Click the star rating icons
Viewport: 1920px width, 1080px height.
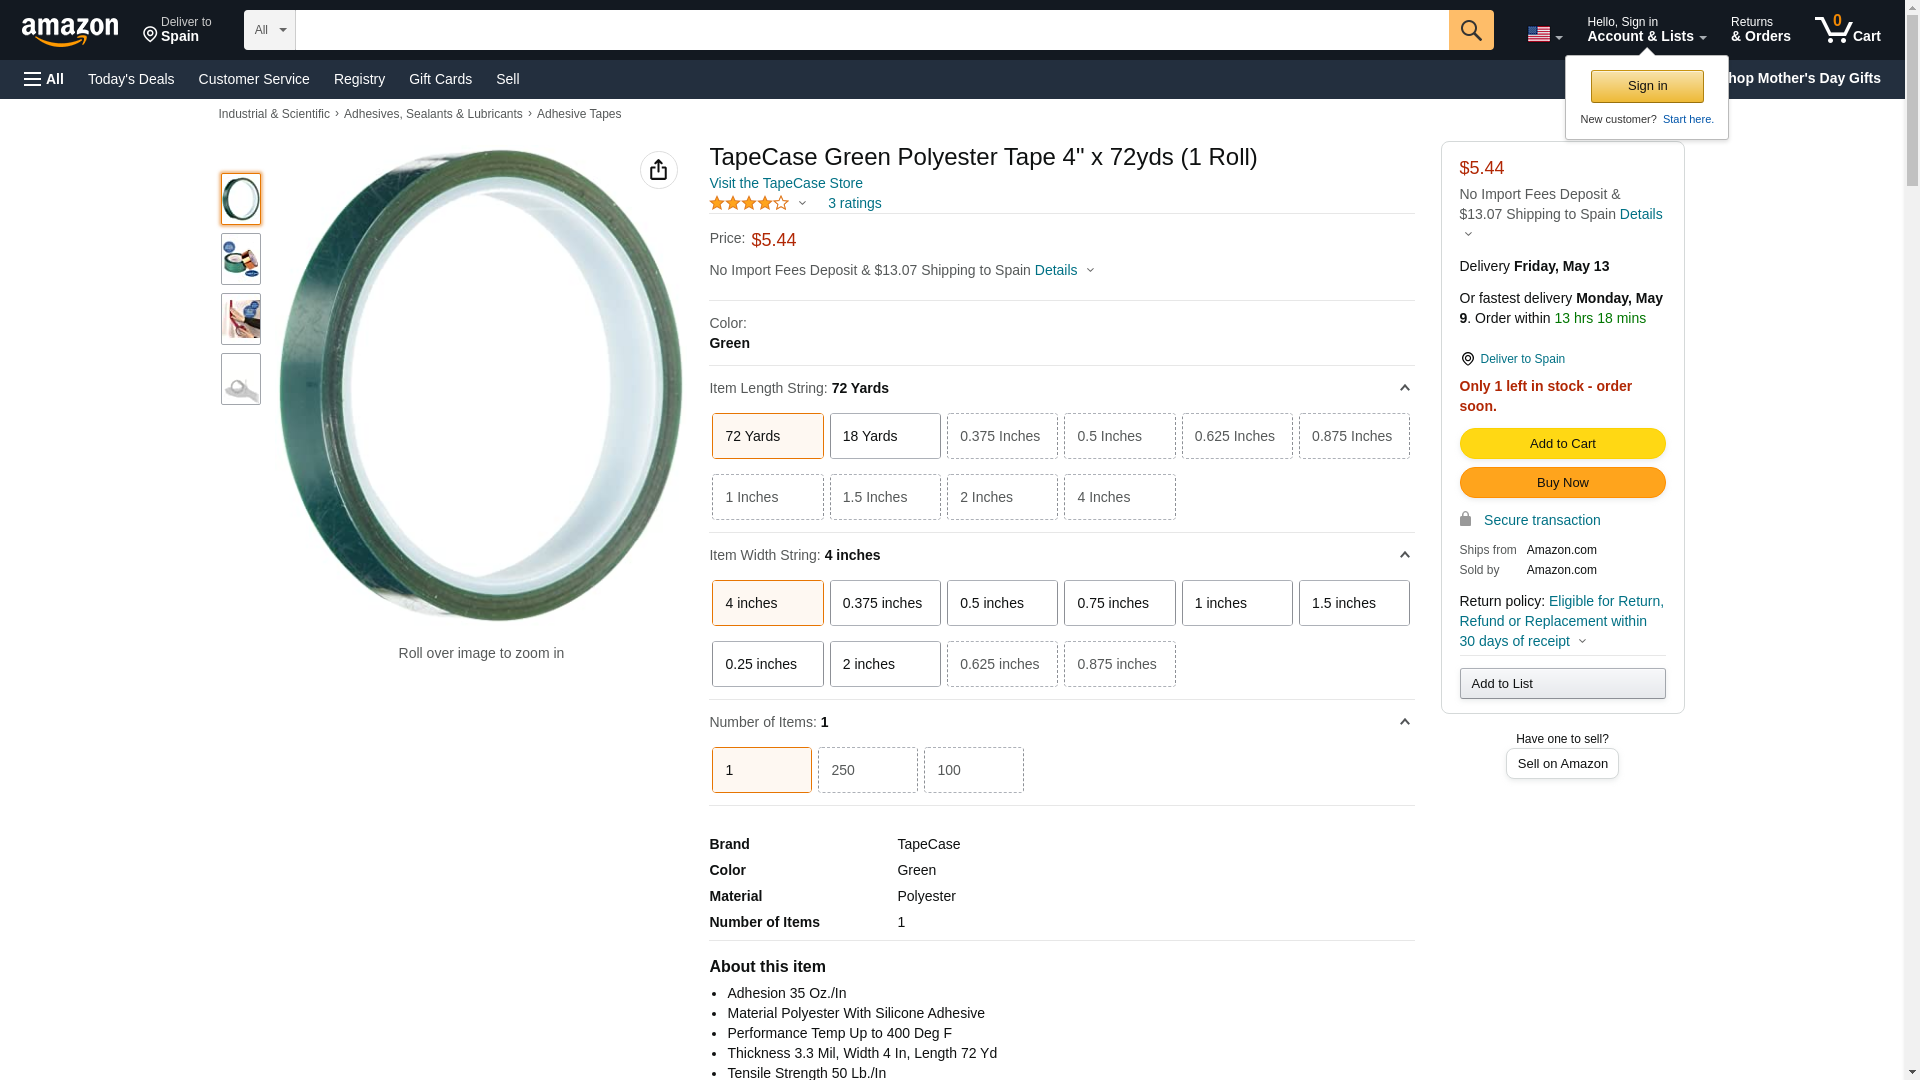pyautogui.click(x=749, y=203)
